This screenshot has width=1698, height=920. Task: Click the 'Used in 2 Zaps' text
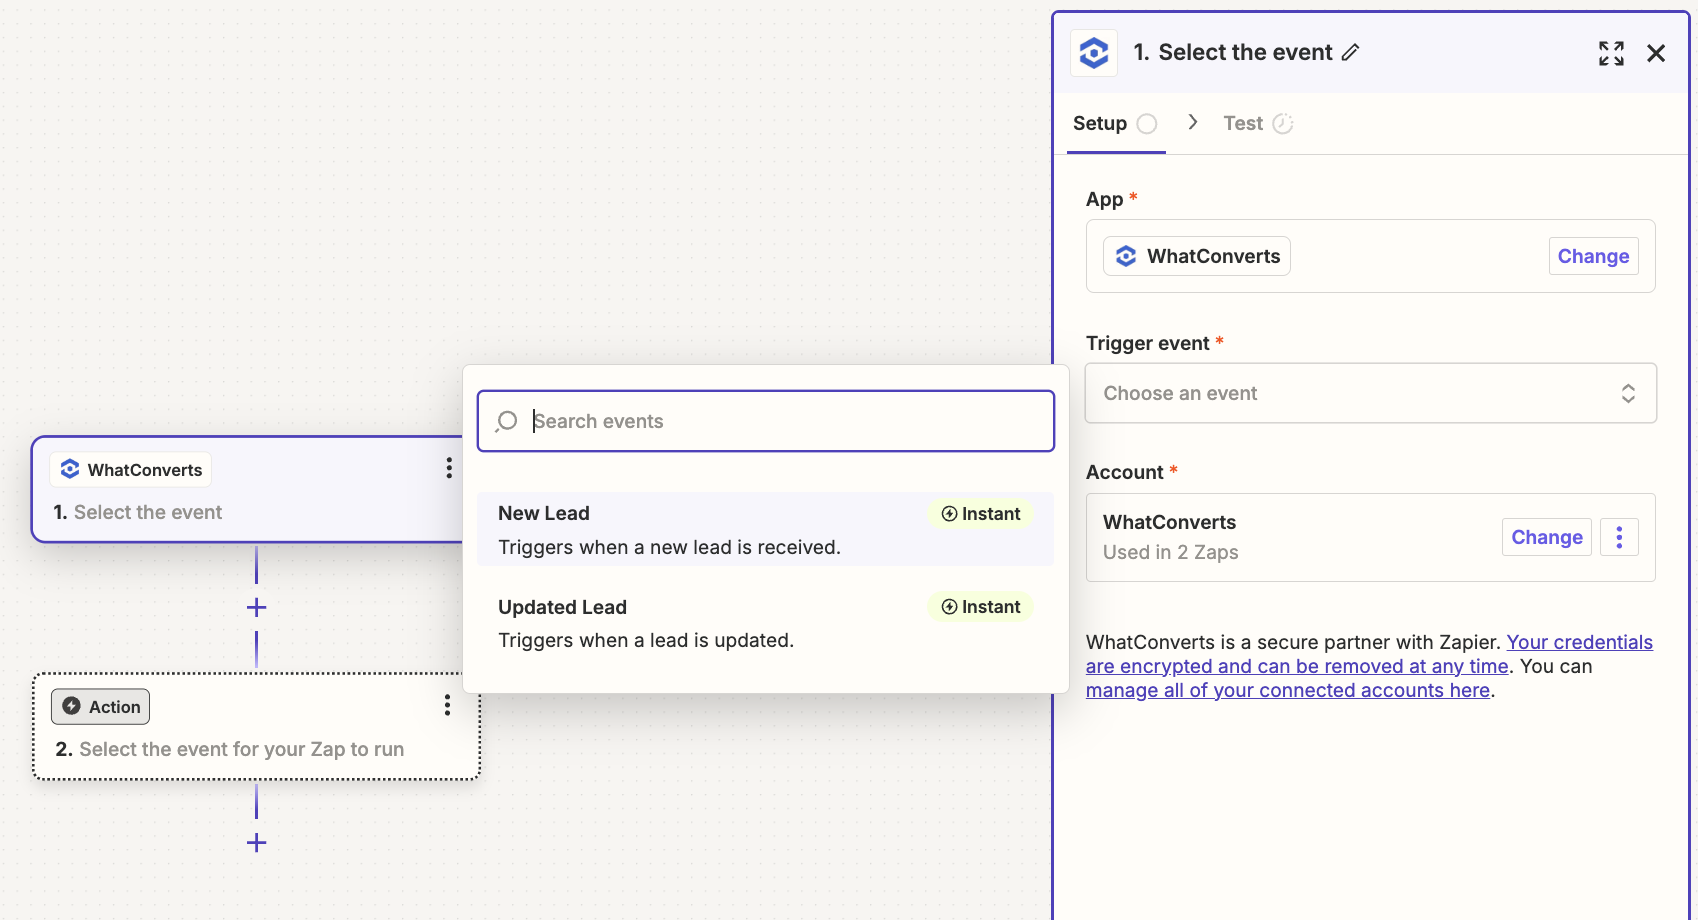pos(1170,552)
